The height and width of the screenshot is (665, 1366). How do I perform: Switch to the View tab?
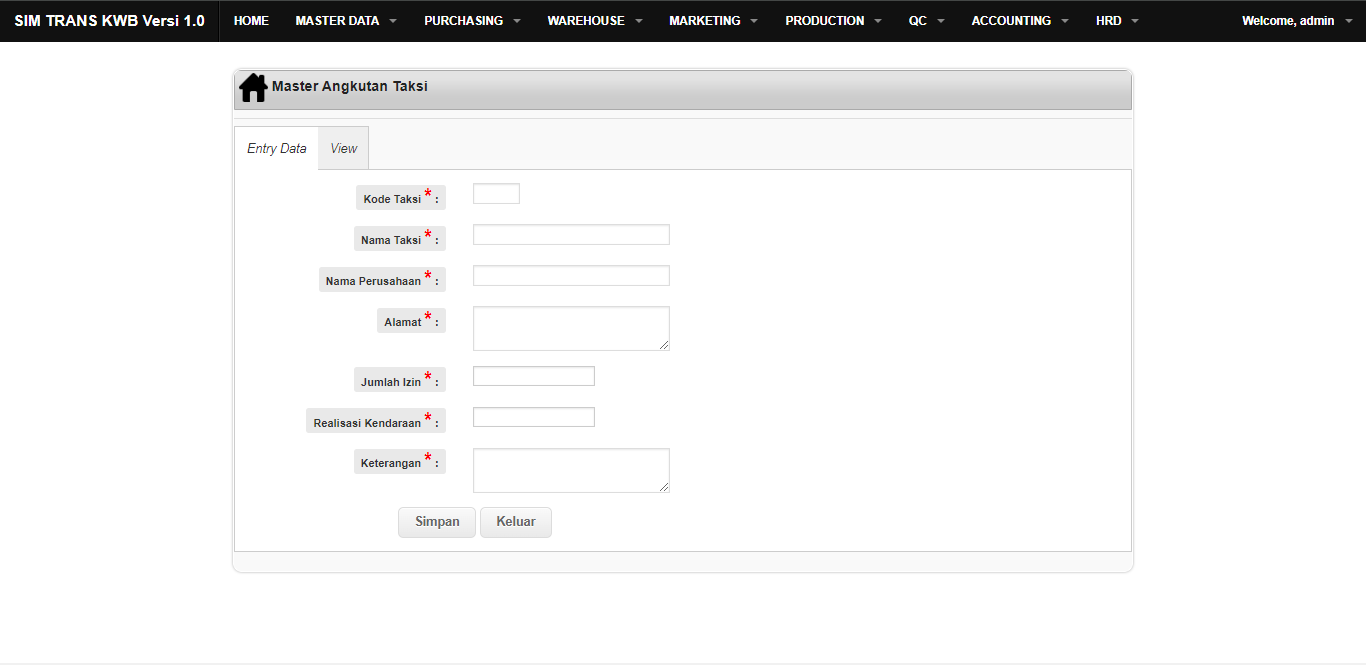click(343, 148)
